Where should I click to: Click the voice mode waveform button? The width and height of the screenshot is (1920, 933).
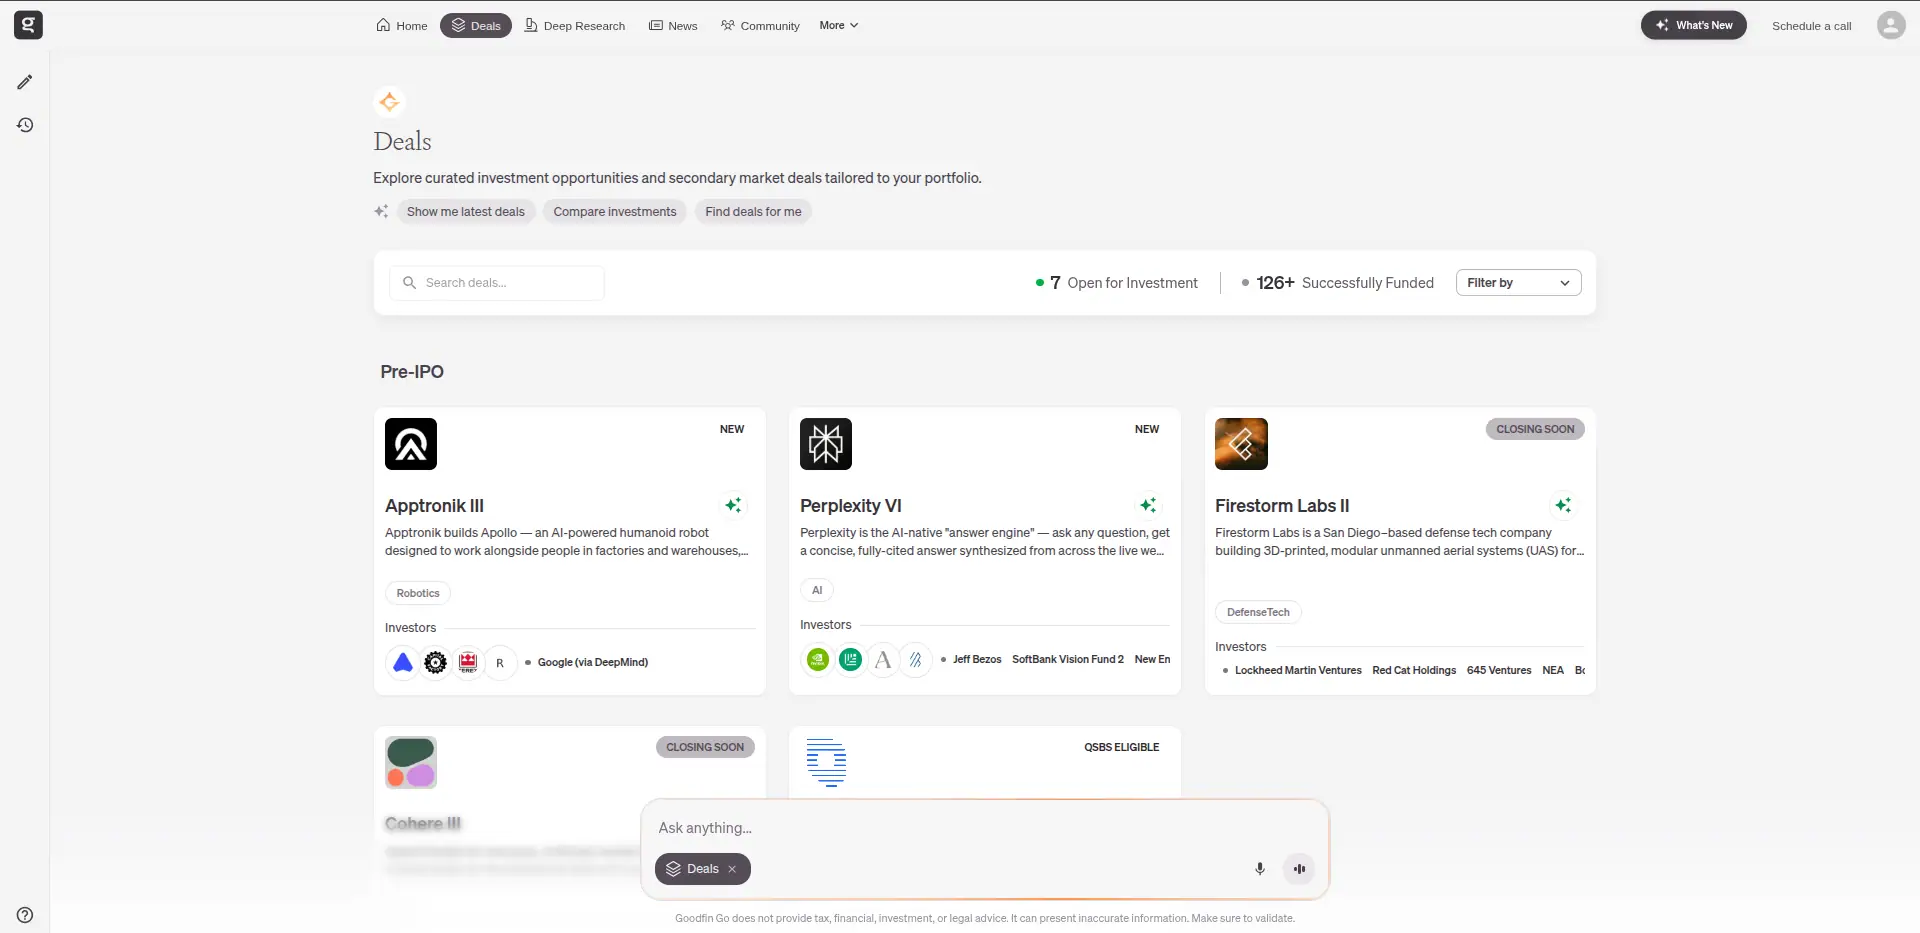tap(1299, 869)
